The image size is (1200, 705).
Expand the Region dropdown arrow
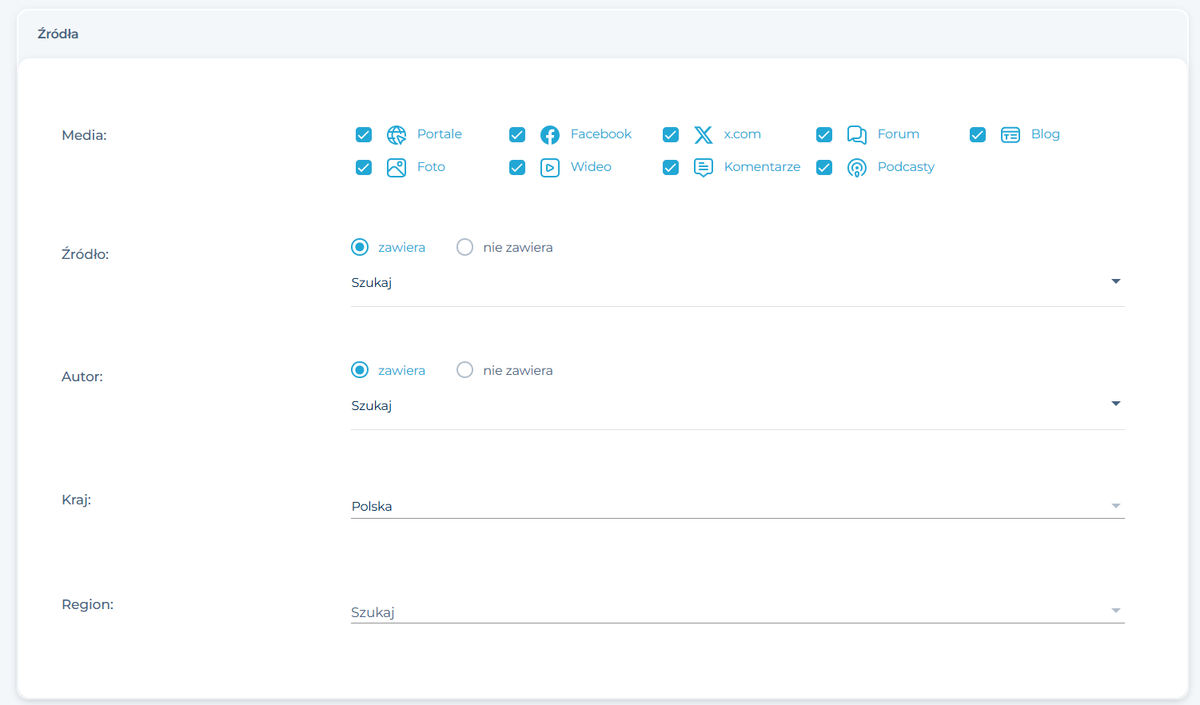click(x=1116, y=611)
